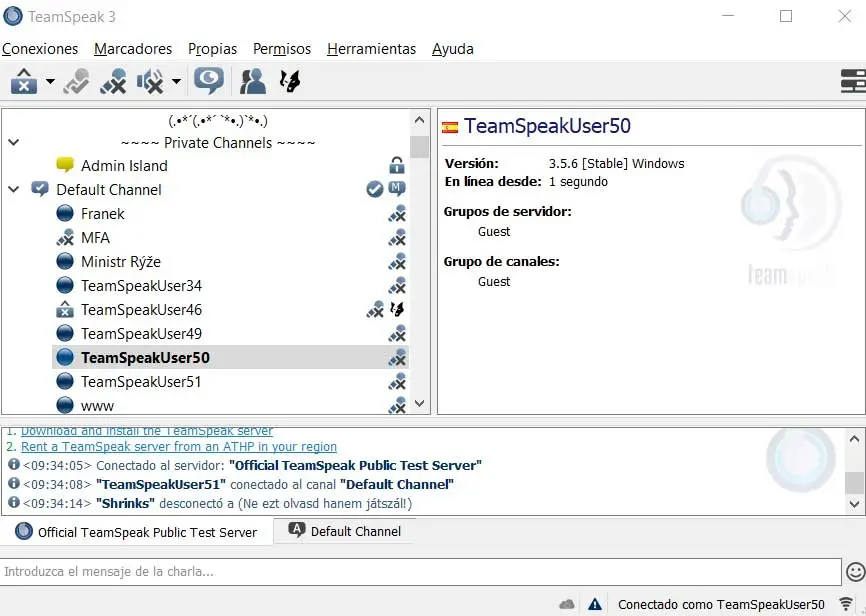The width and height of the screenshot is (866, 616).
Task: Select user TeamSpeakUser49
Action: [x=141, y=334]
